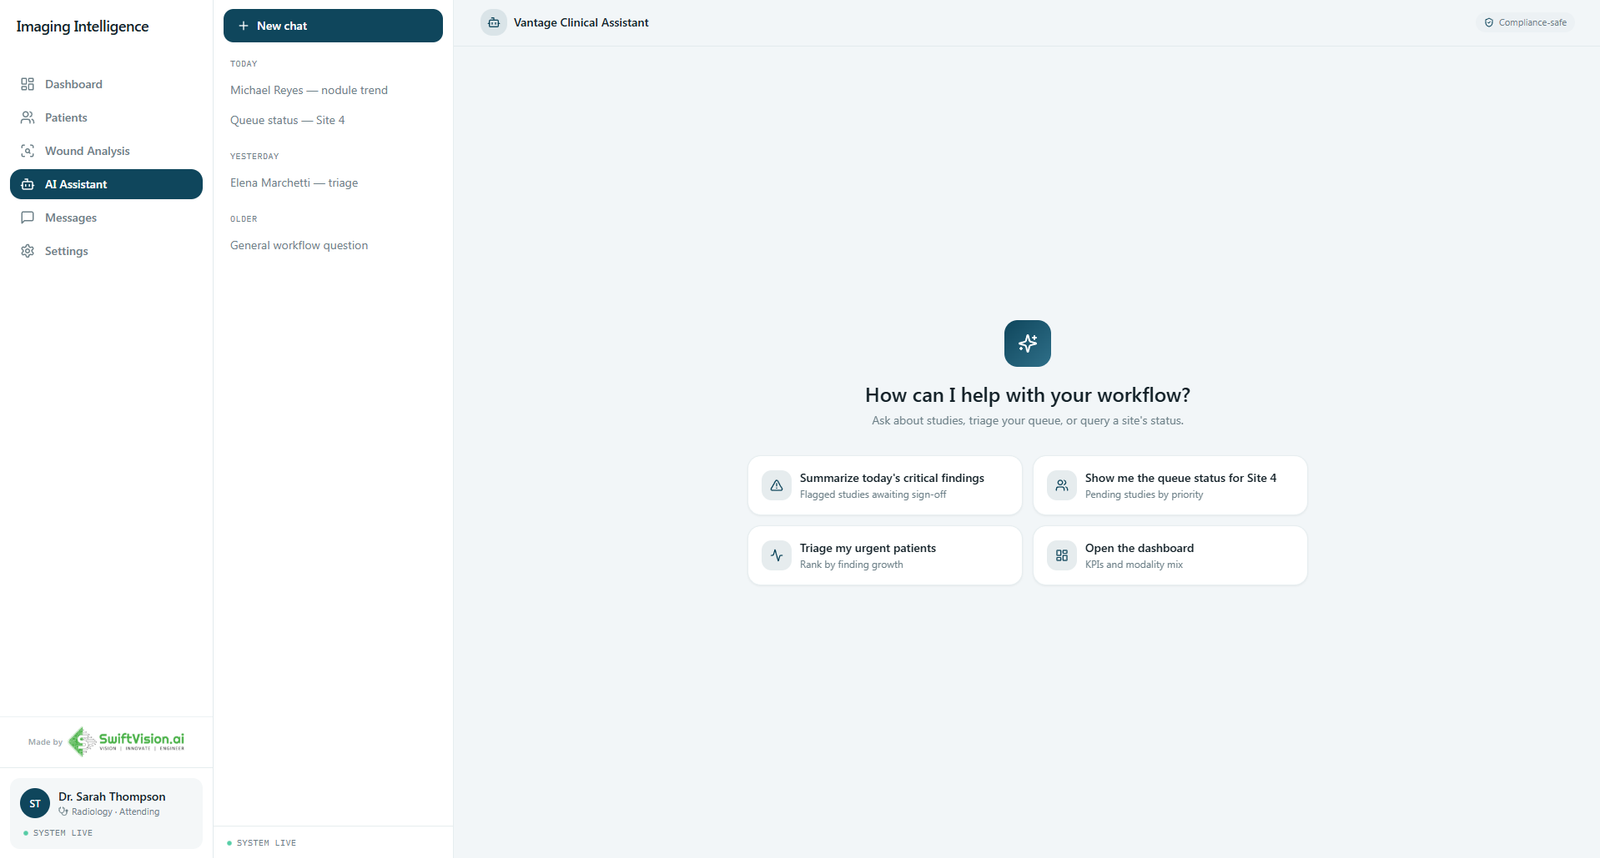This screenshot has width=1600, height=858.
Task: Click the How can I help with your workflow heading
Action: (x=1028, y=395)
